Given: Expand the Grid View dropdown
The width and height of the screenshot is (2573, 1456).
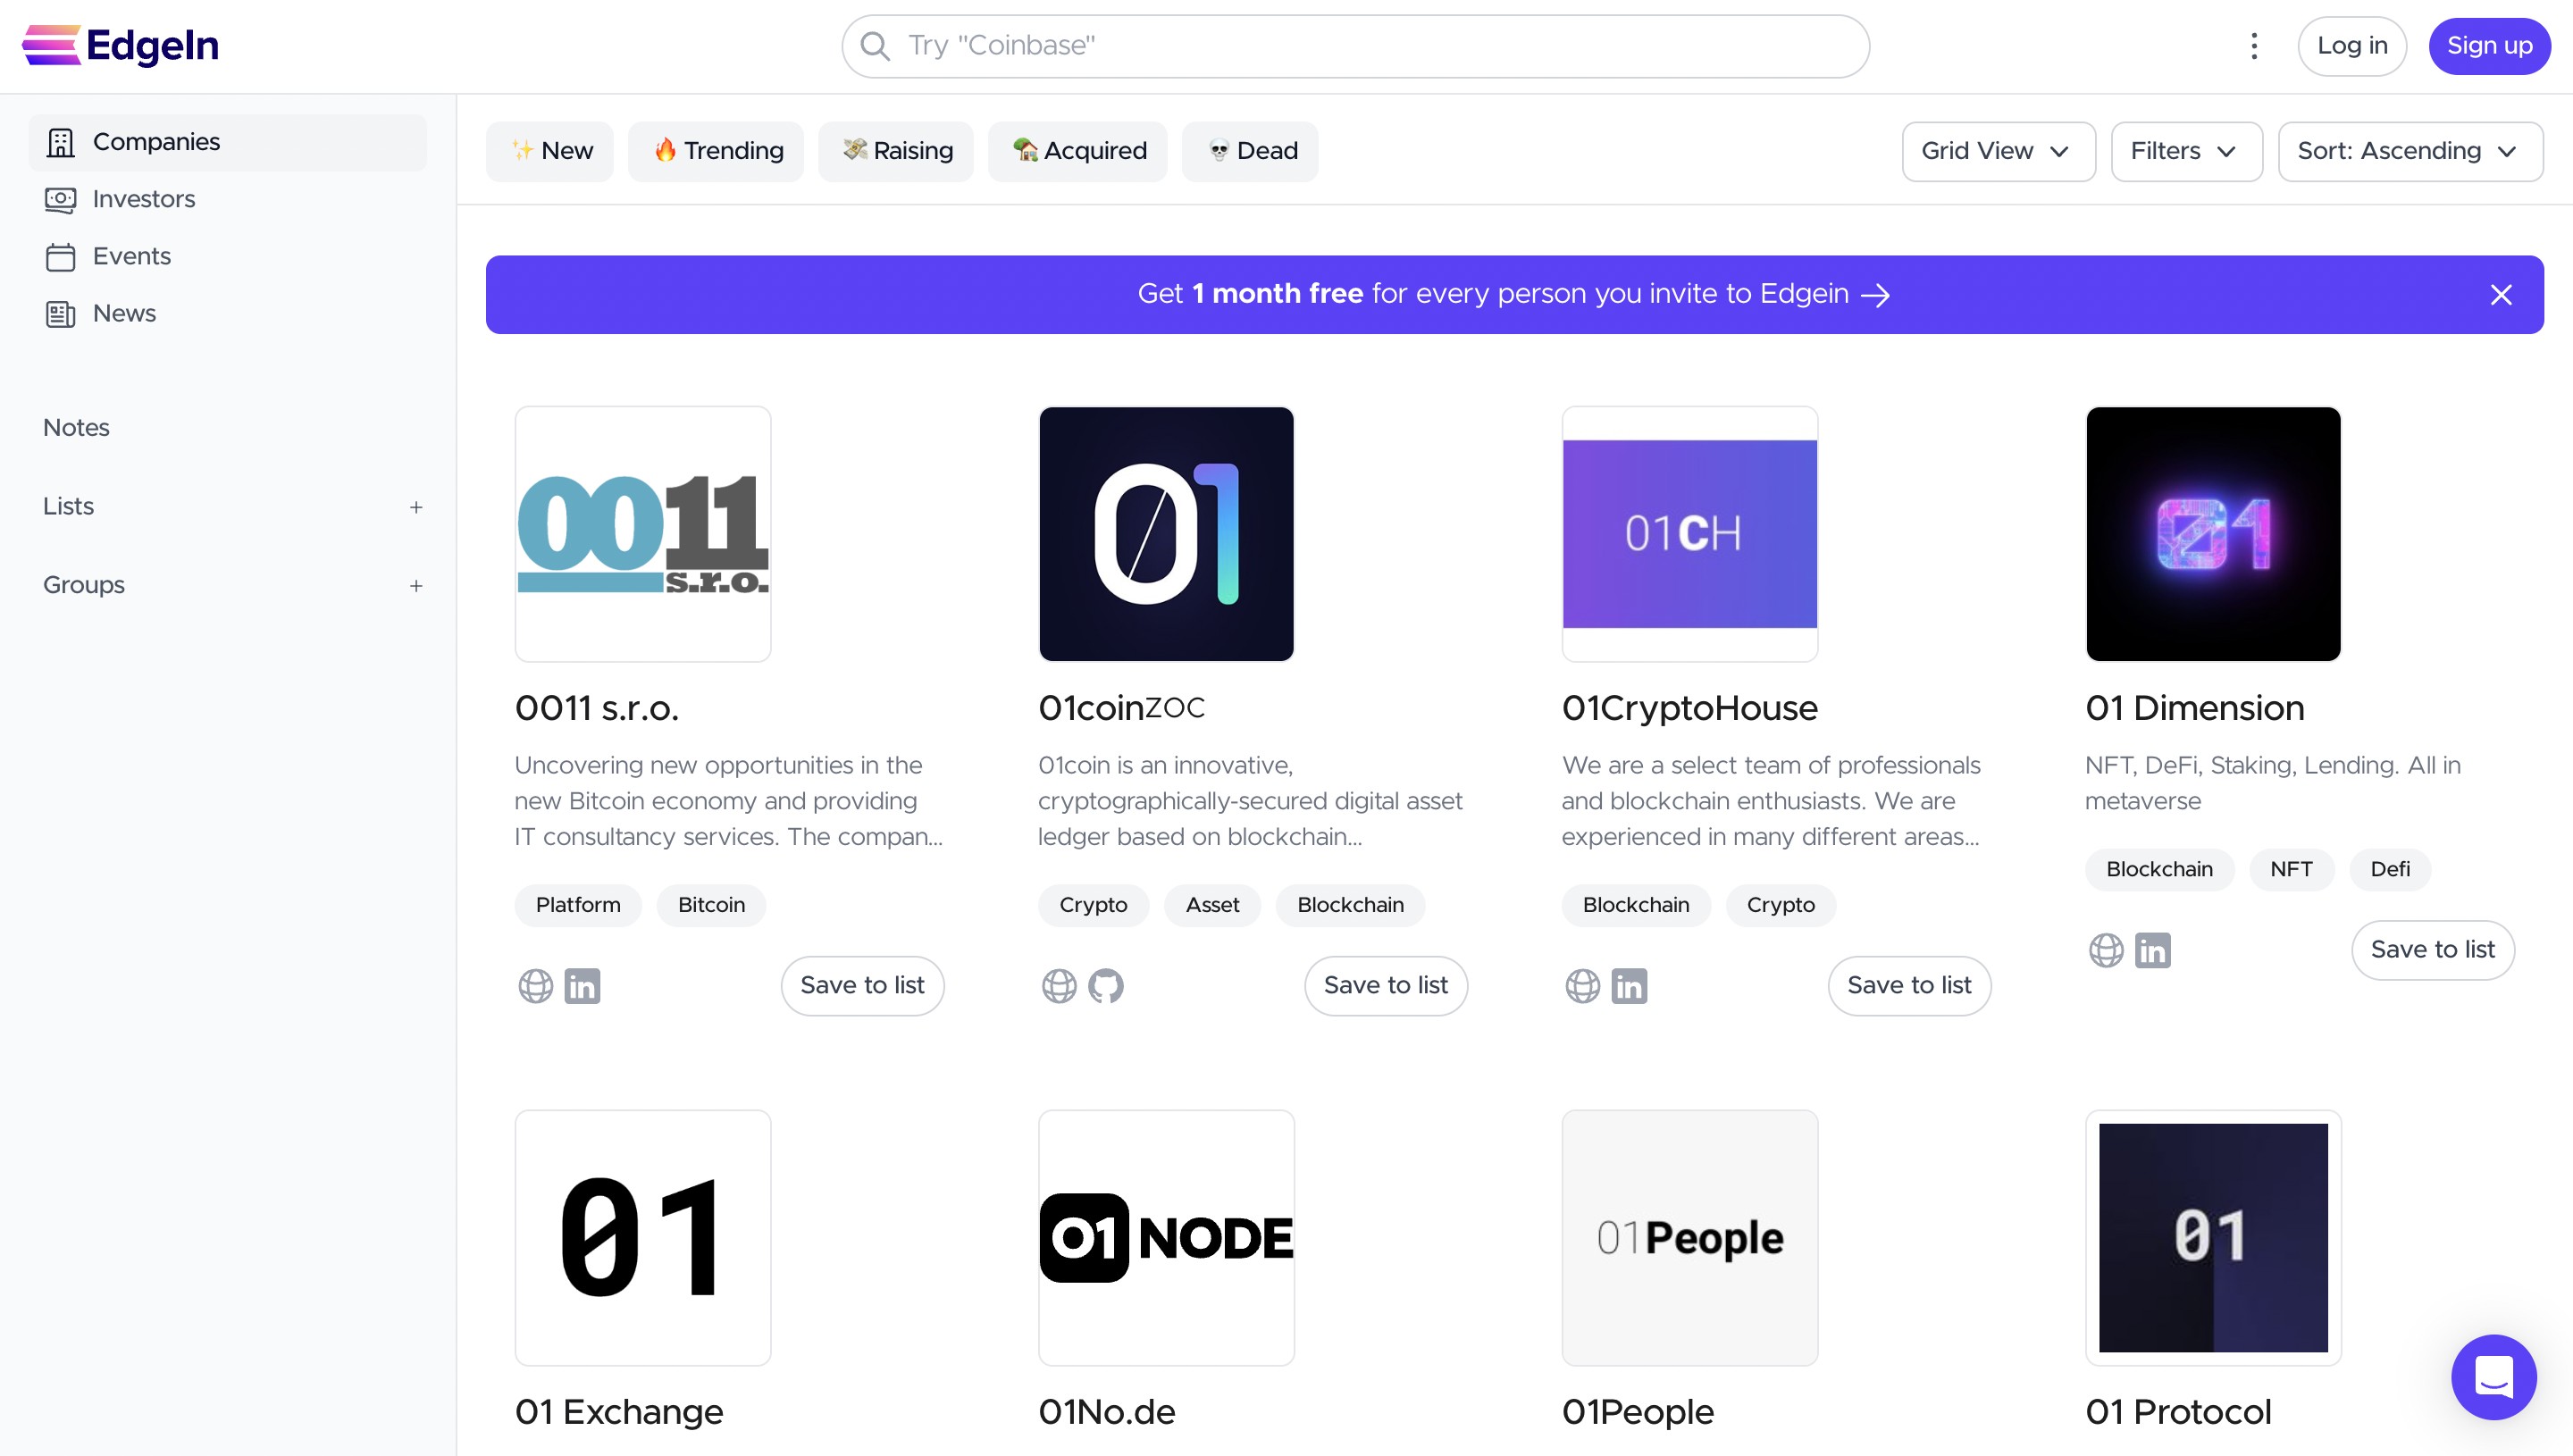Looking at the screenshot, I should [x=1997, y=151].
